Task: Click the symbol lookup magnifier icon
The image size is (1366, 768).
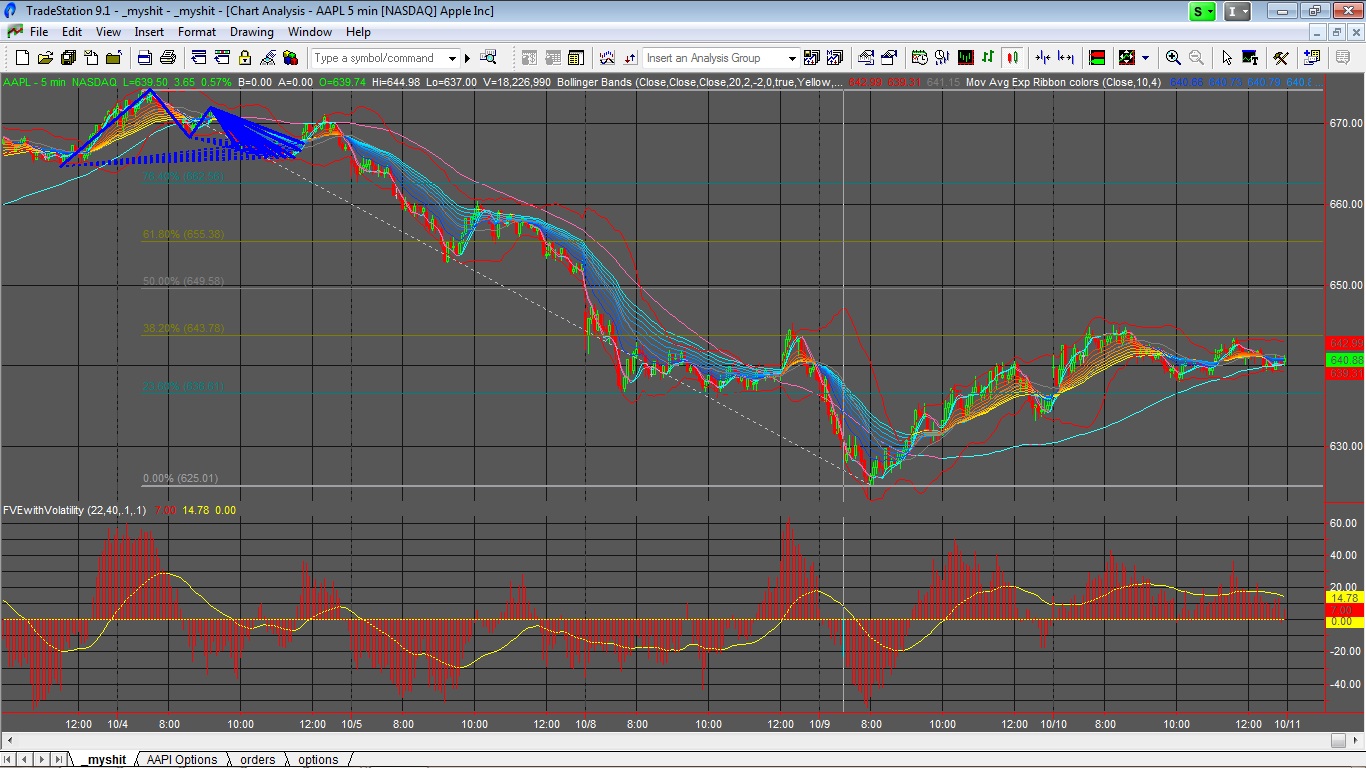Action: point(488,58)
